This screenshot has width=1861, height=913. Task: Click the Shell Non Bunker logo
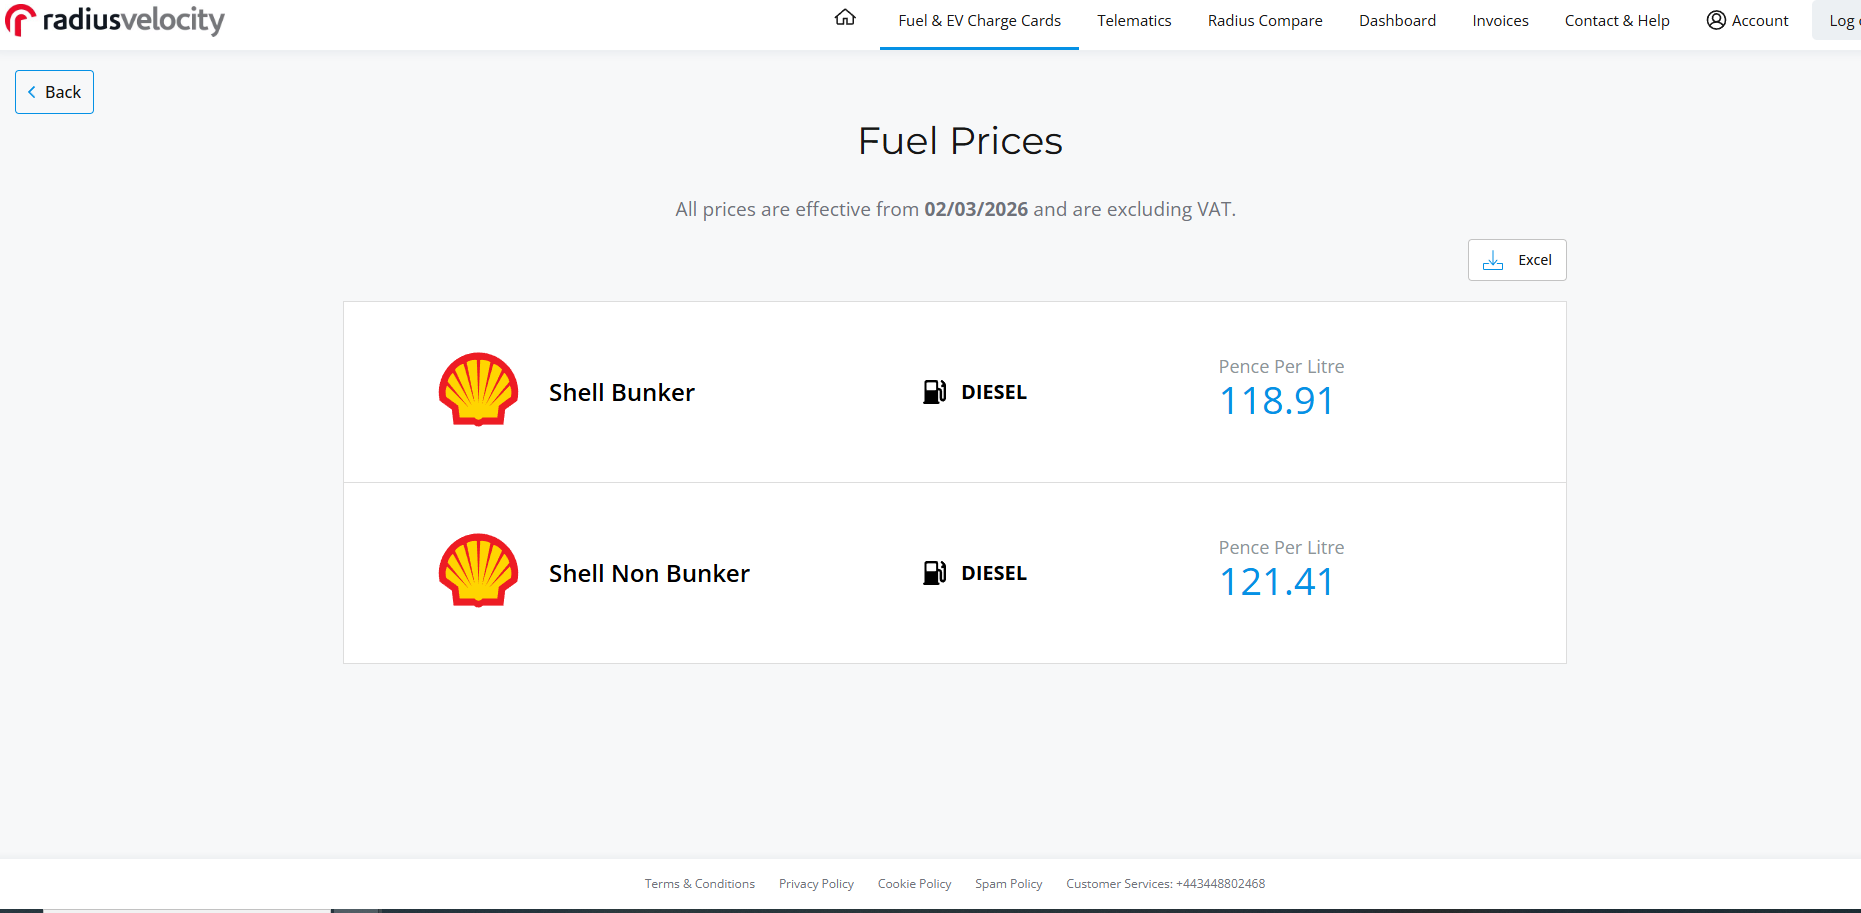point(478,571)
